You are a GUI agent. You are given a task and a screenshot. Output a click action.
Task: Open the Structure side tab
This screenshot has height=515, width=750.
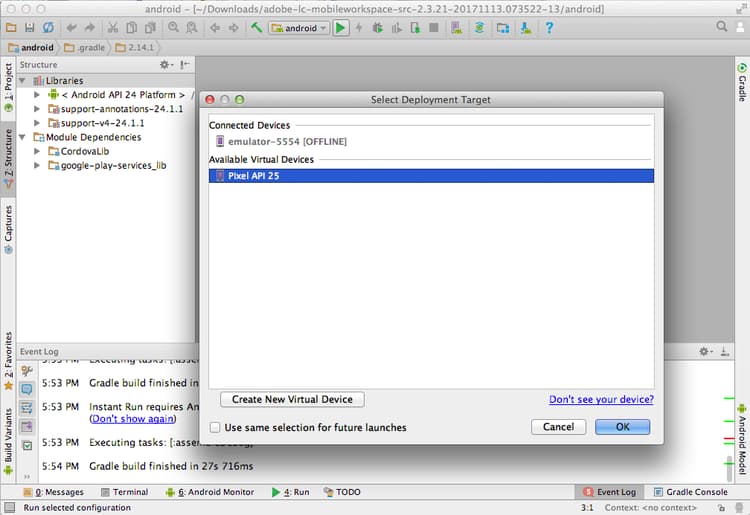coord(8,159)
